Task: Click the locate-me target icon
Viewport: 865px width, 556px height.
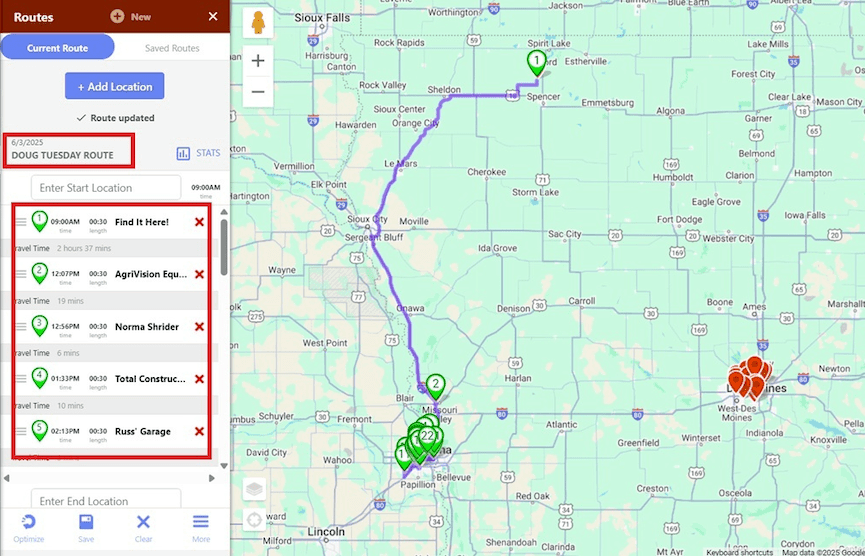Action: point(254,520)
